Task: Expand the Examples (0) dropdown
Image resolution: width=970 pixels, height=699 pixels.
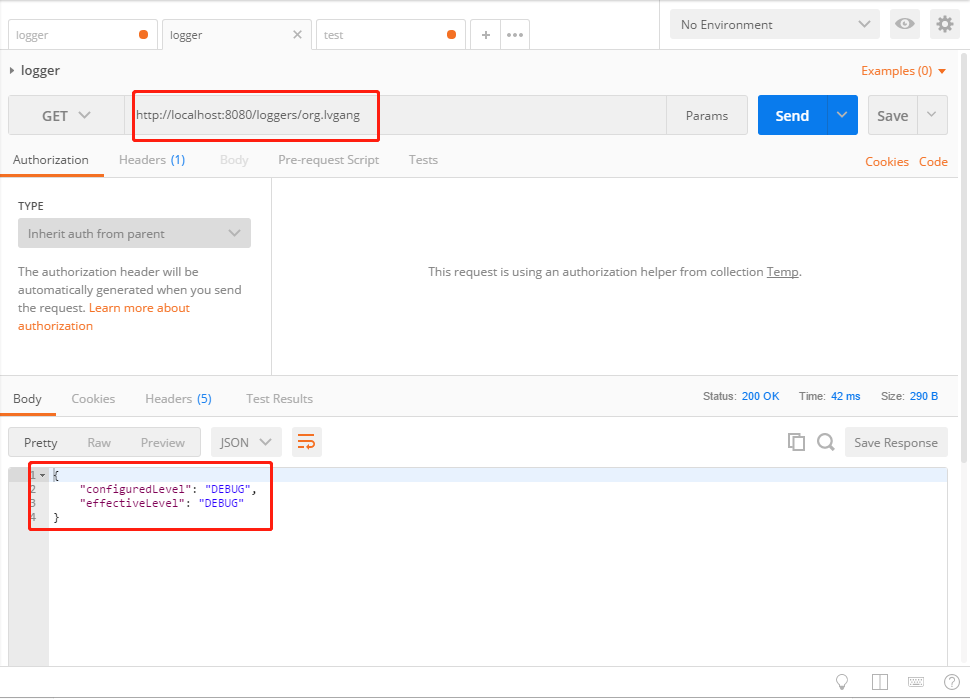Action: pyautogui.click(x=903, y=71)
